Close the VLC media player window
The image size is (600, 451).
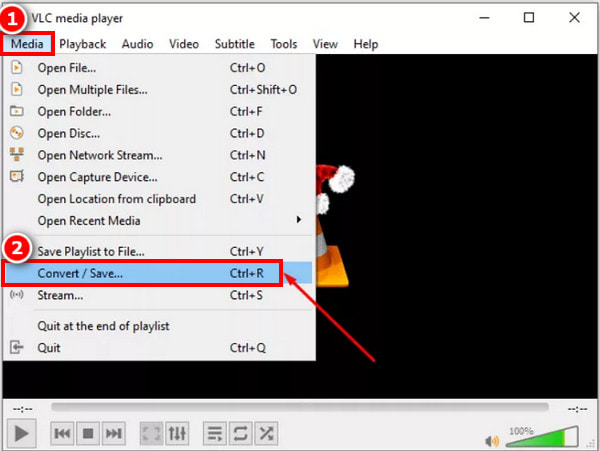click(x=574, y=18)
